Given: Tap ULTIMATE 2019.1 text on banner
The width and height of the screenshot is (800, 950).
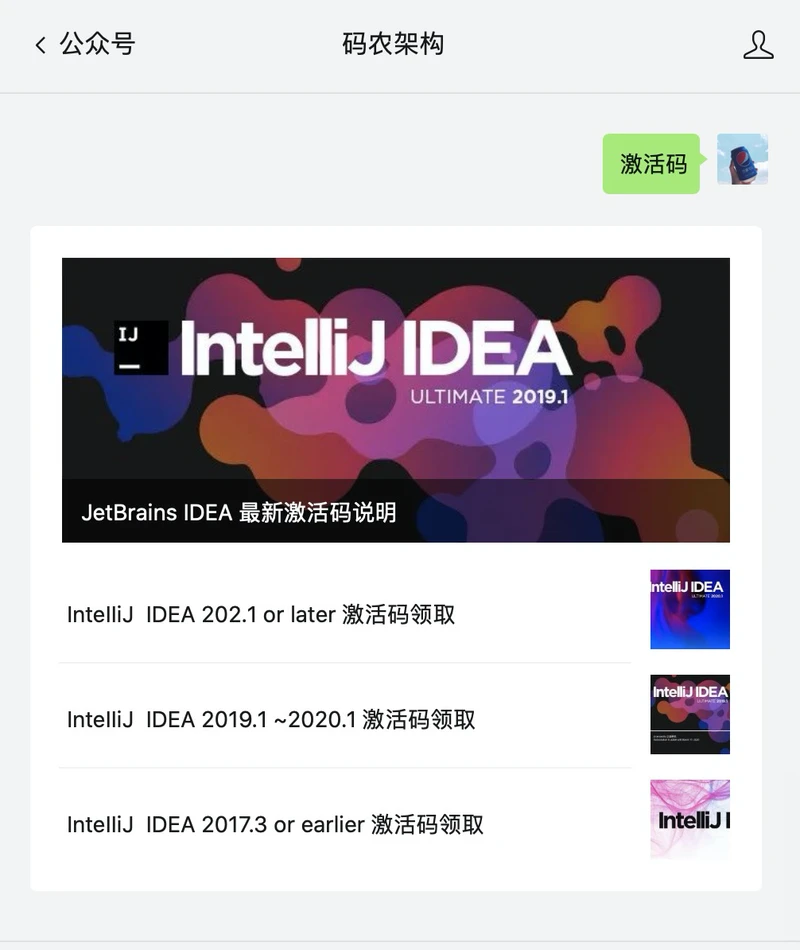Looking at the screenshot, I should [x=490, y=397].
